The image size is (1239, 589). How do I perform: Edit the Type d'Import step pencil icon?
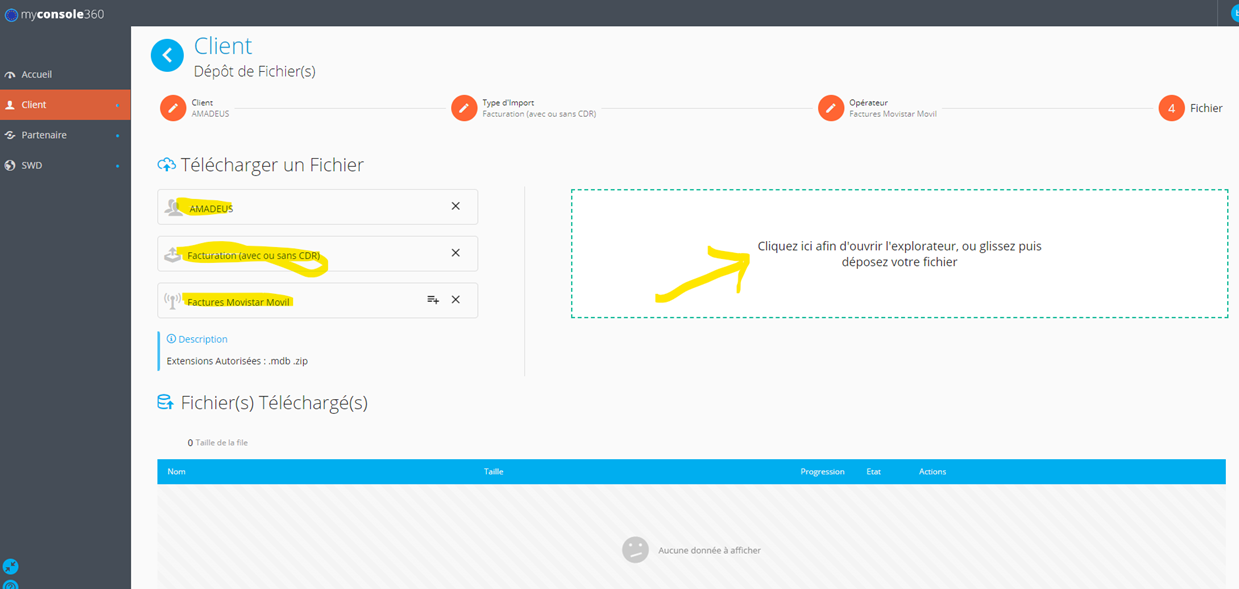pyautogui.click(x=464, y=108)
